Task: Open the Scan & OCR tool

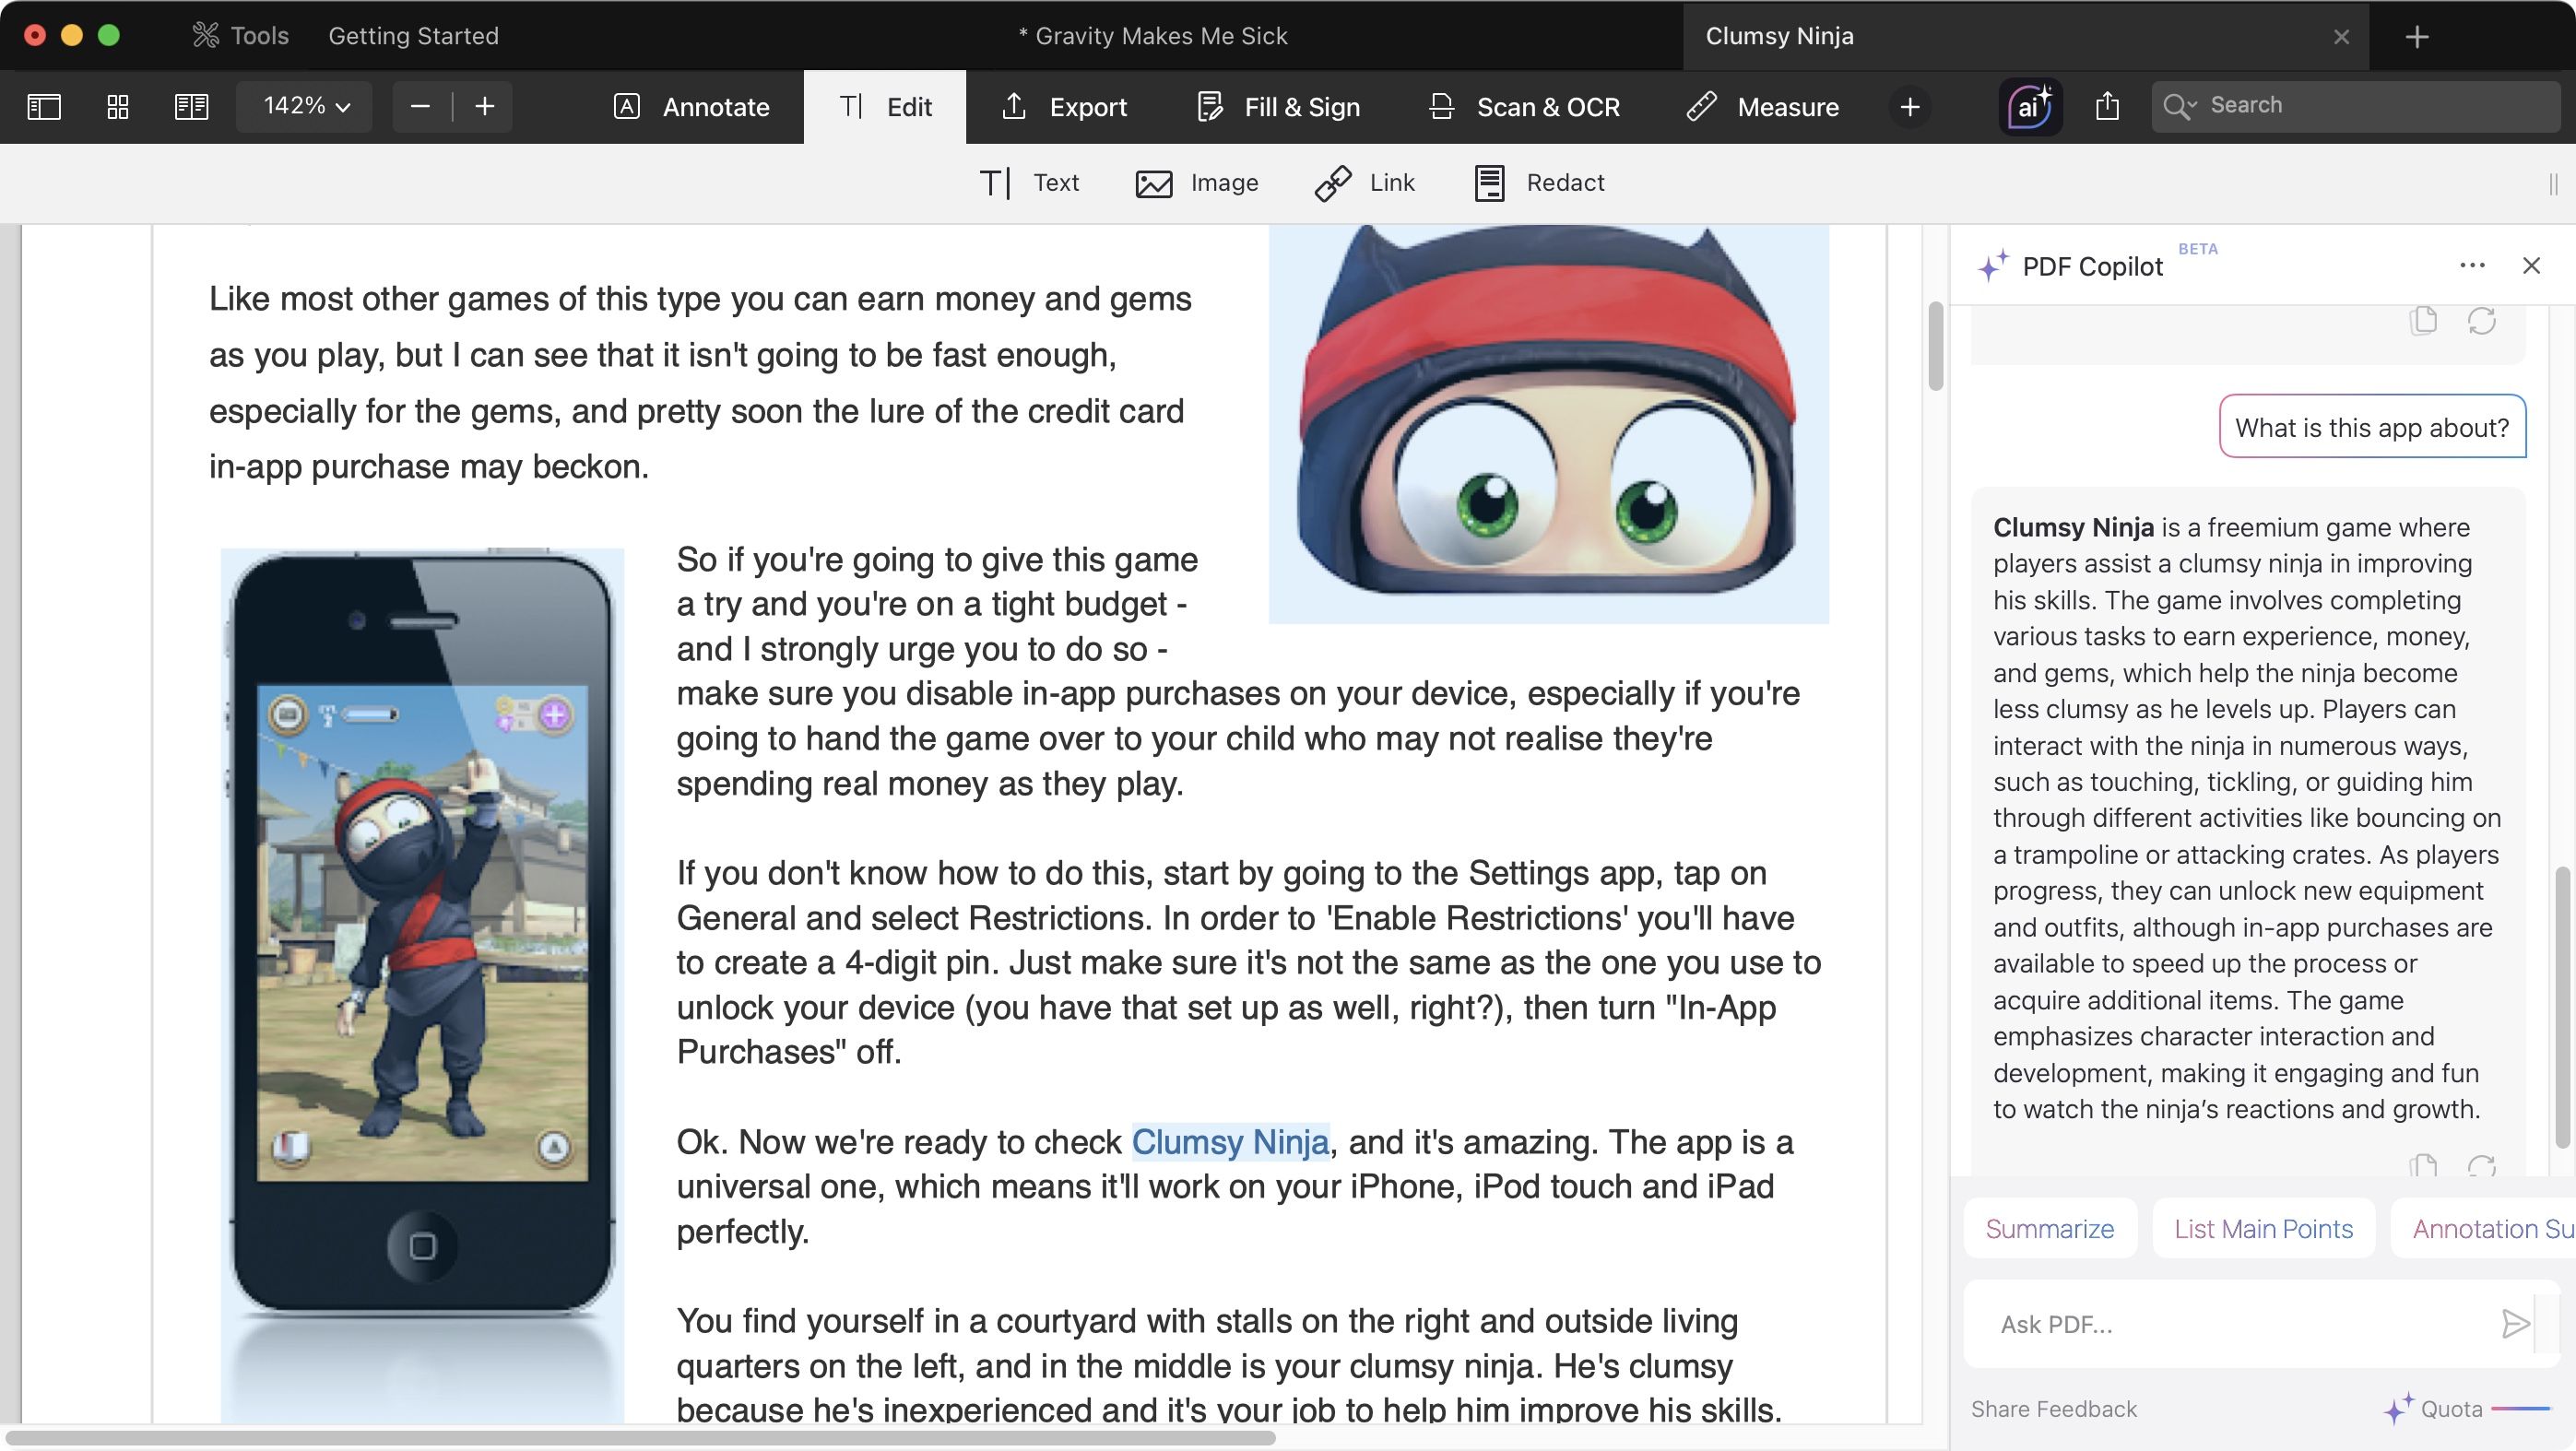Action: [x=1521, y=107]
